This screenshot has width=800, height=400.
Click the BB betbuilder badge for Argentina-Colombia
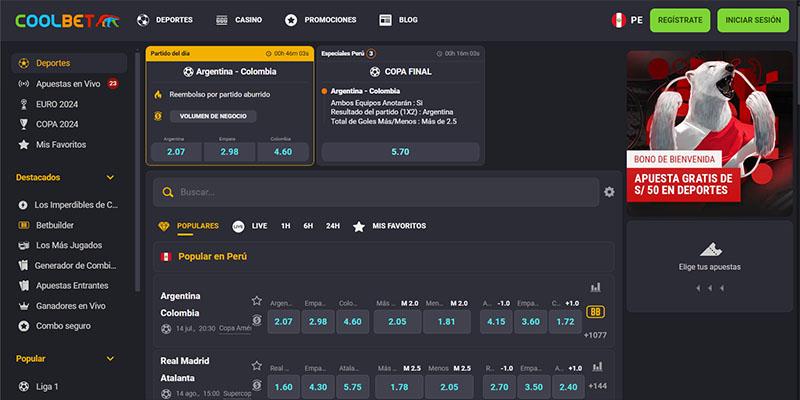tap(595, 312)
